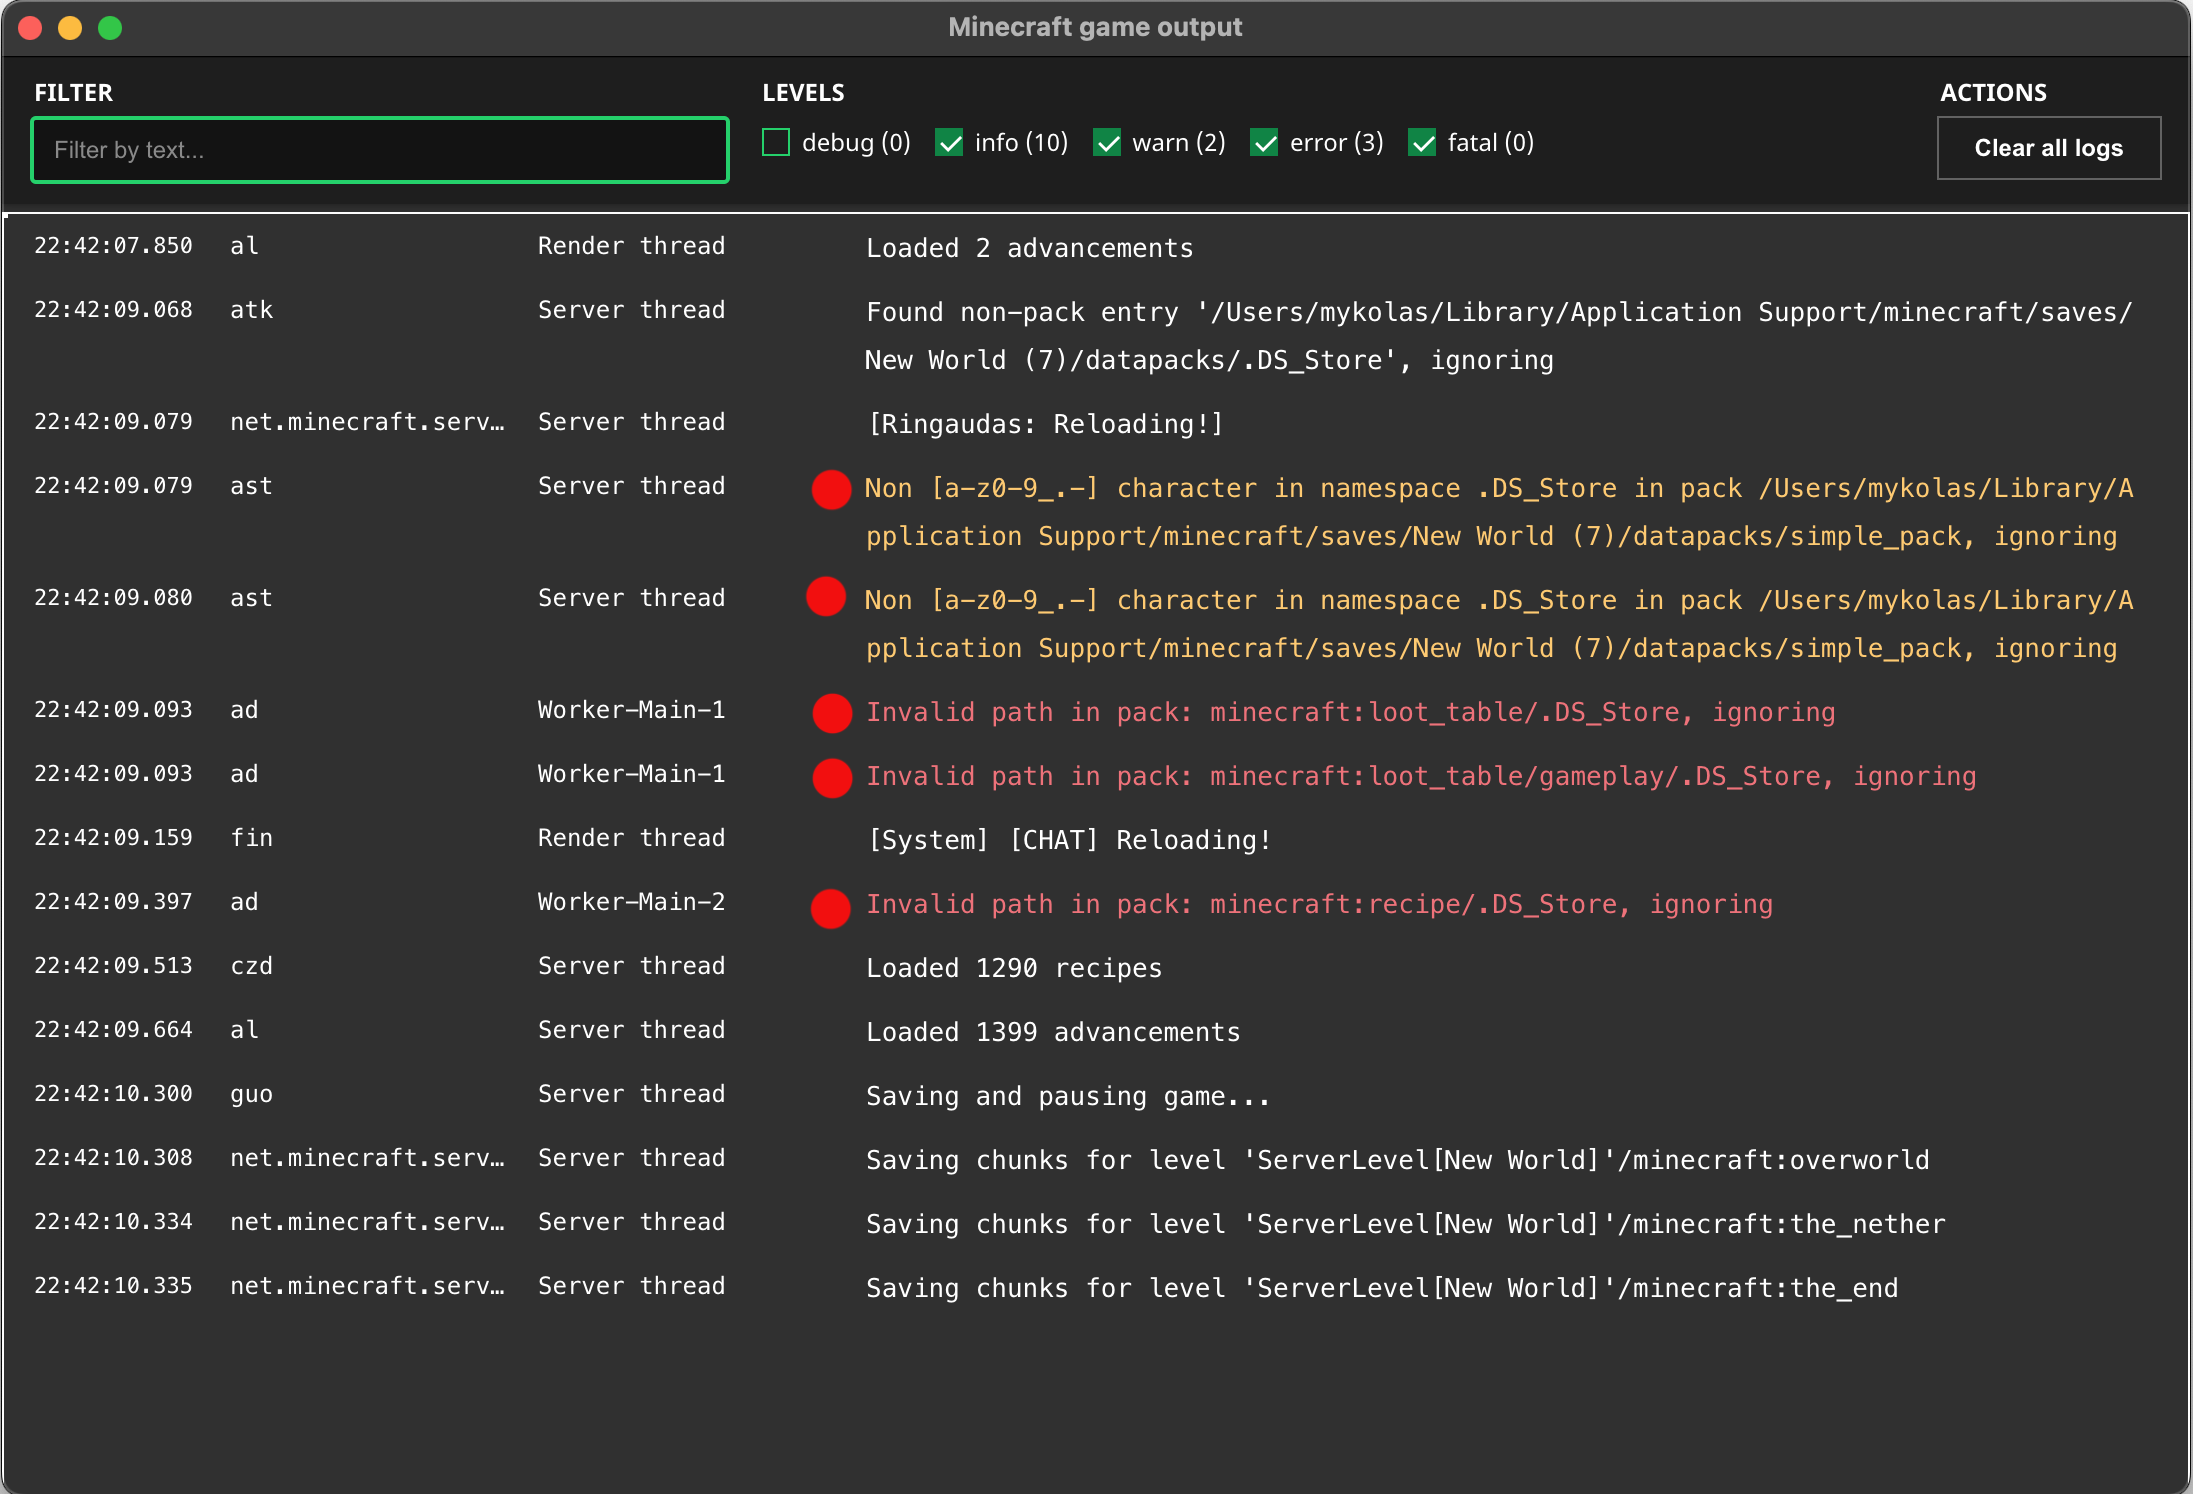Enable the debug level checkbox
The image size is (2193, 1494).
[776, 143]
